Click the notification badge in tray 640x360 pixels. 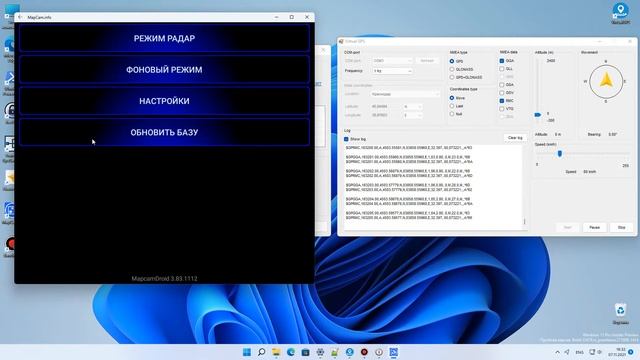point(631,352)
